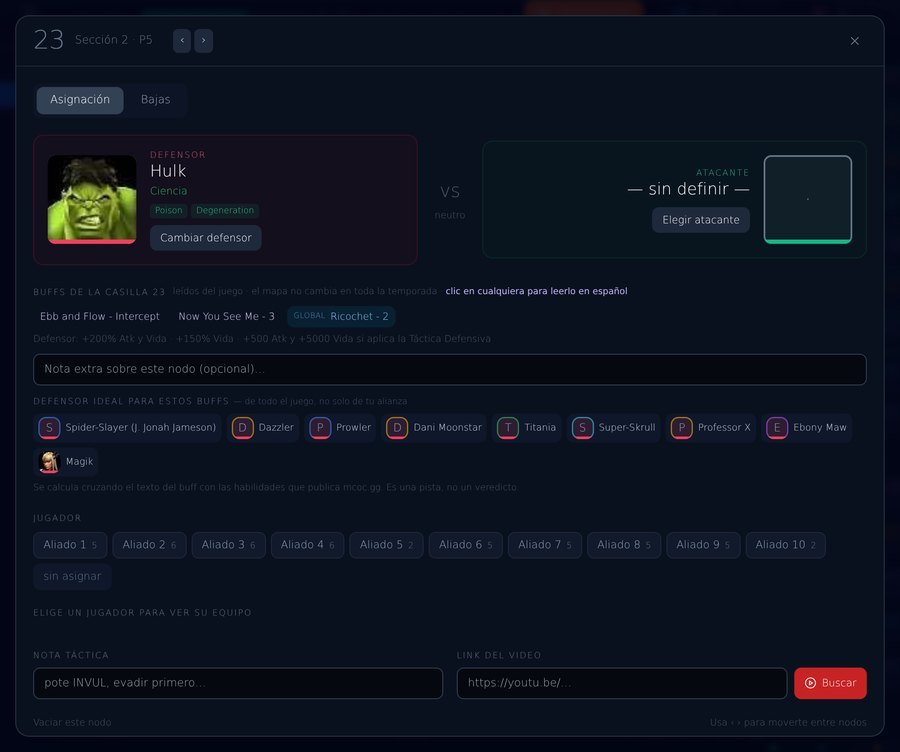
Task: Pick Dazzler as ideal defender
Action: (x=263, y=428)
